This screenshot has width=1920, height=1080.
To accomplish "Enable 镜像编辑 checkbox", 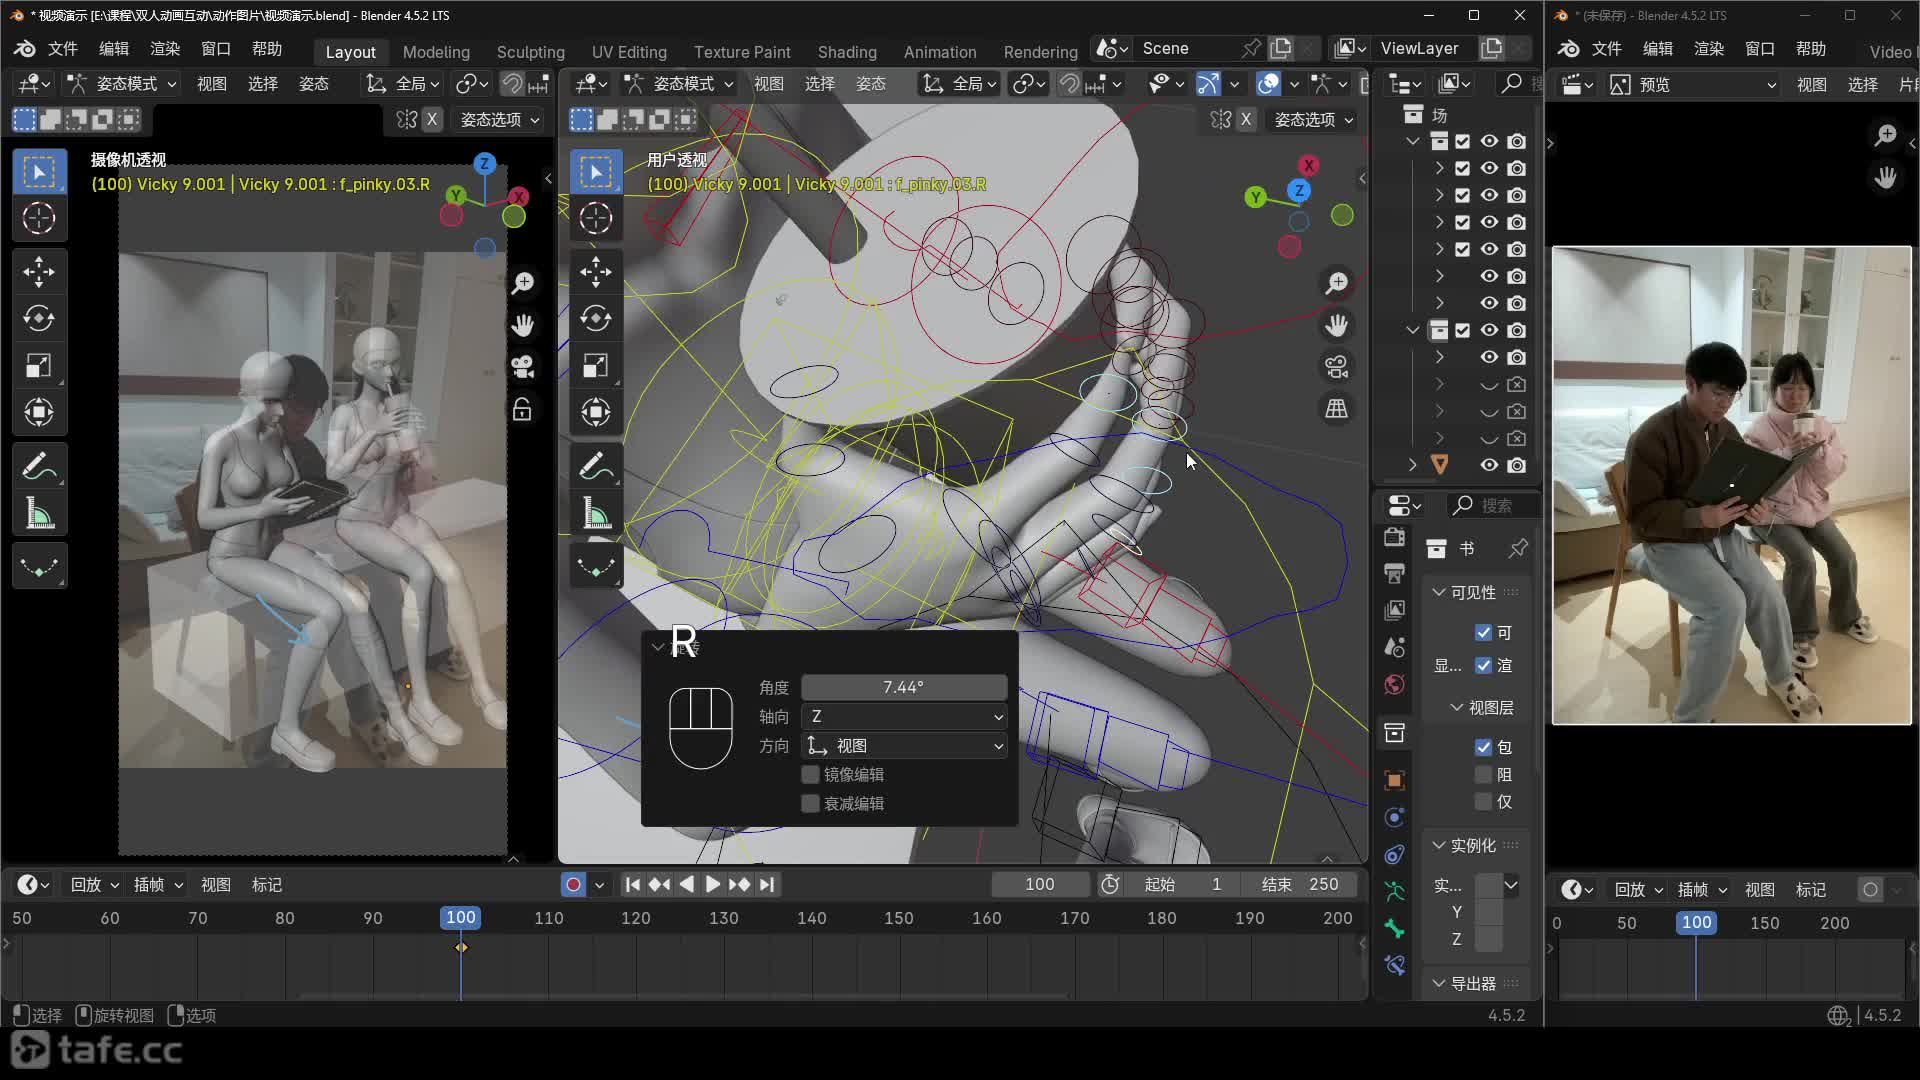I will tap(811, 775).
